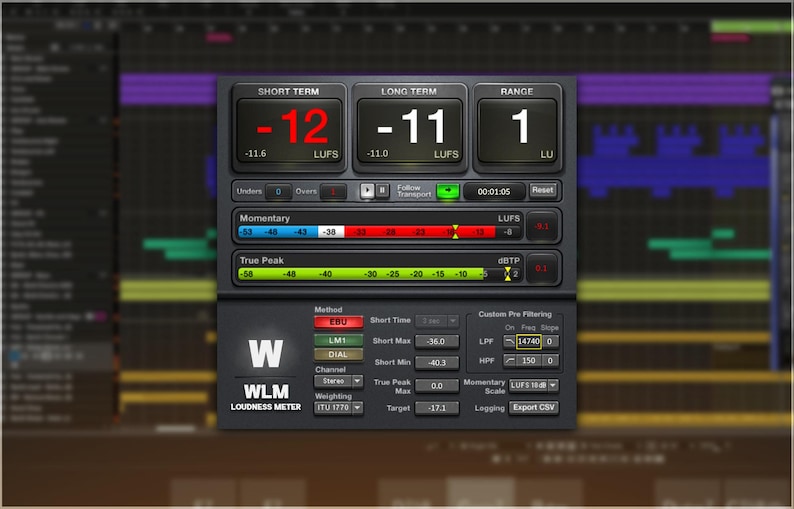Click the Momentary meter yellow target marker
794x509 pixels.
pos(455,232)
